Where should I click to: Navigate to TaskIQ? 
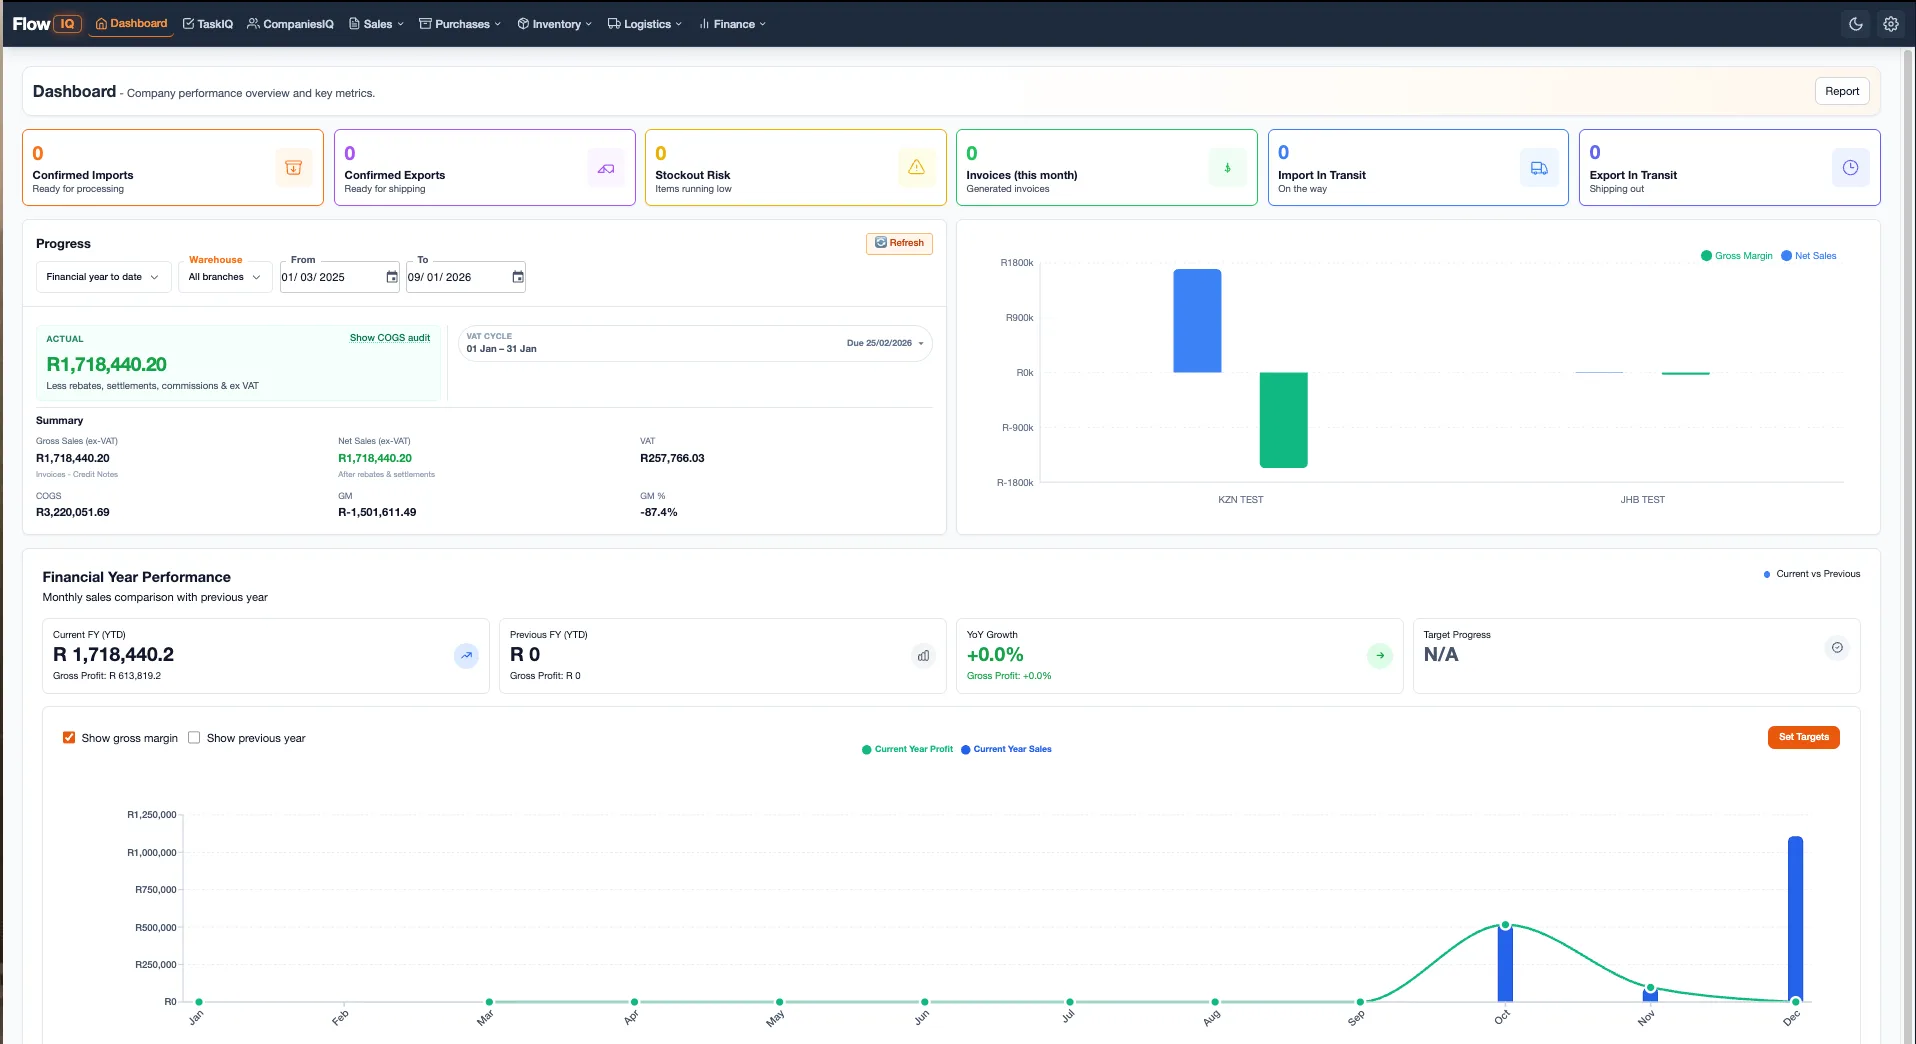click(x=208, y=23)
